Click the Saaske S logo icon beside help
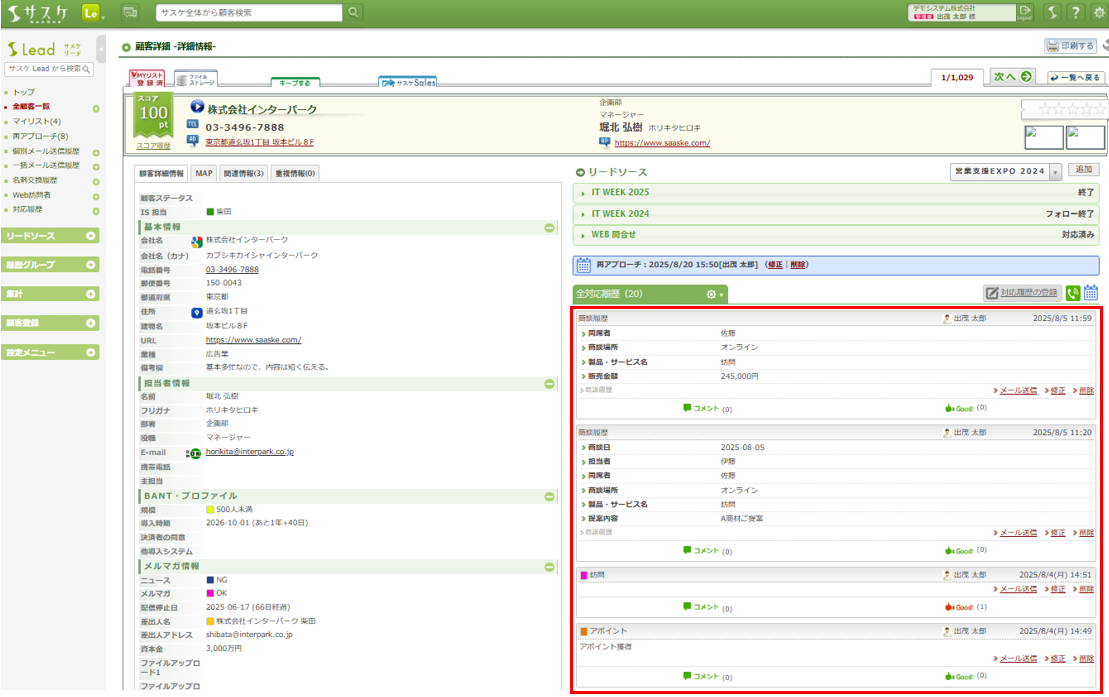The width and height of the screenshot is (1109, 697). pyautogui.click(x=1052, y=13)
